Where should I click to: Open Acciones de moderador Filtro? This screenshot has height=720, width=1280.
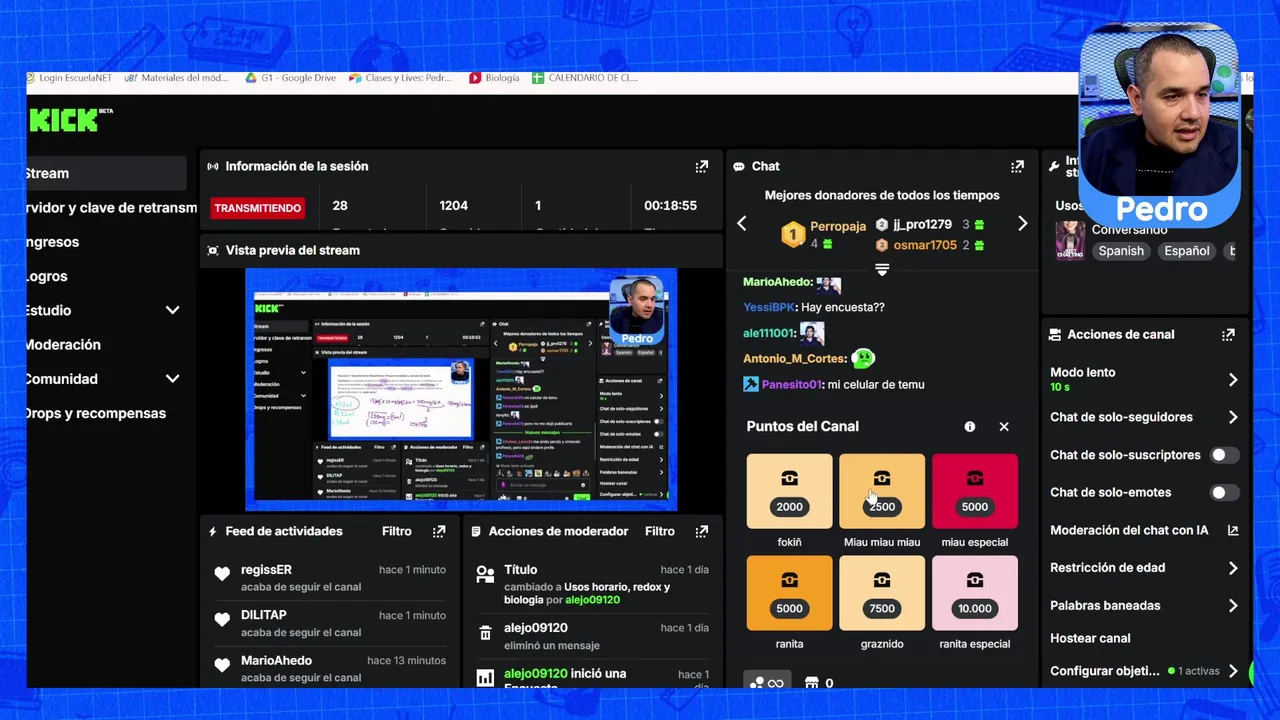click(x=660, y=532)
